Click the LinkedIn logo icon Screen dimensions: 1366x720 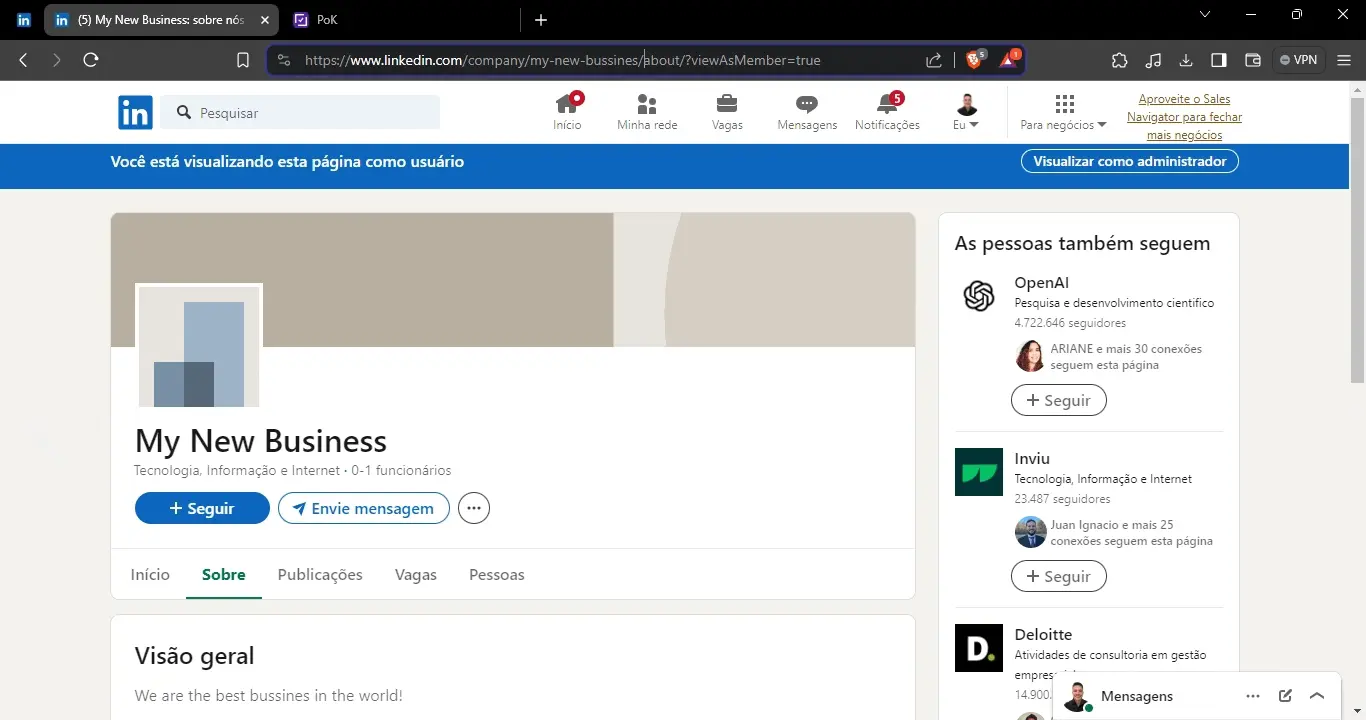135,113
